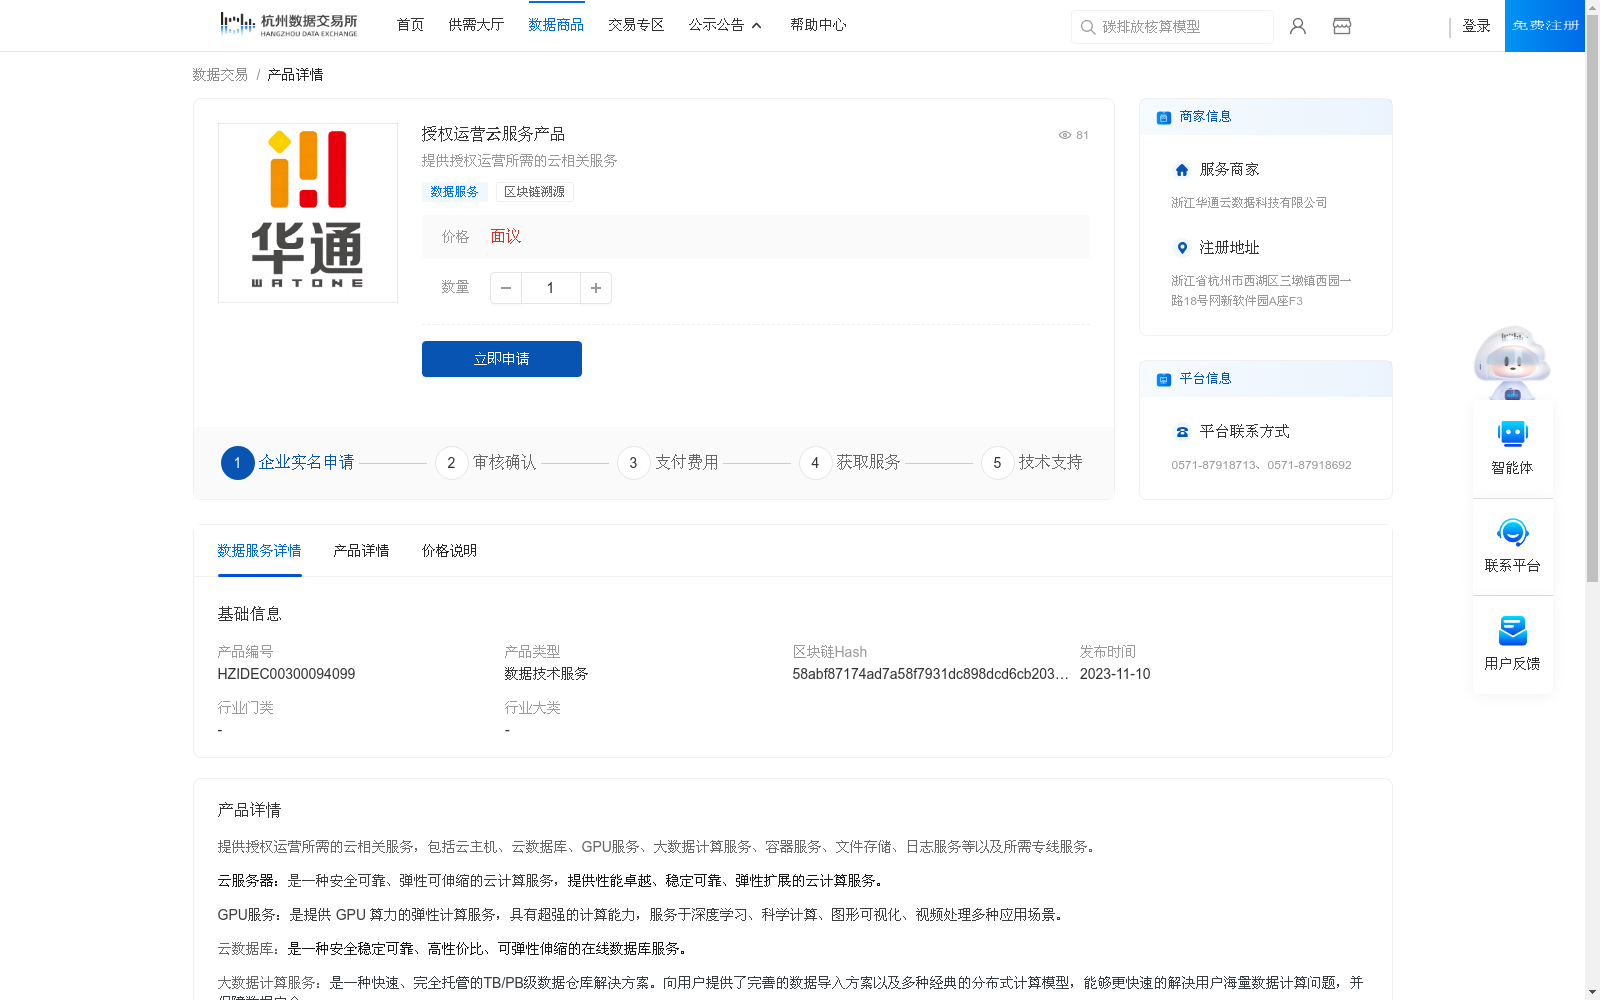This screenshot has height=1000, width=1600.
Task: Click the 平台联系方式 telephone icon
Action: click(1182, 432)
